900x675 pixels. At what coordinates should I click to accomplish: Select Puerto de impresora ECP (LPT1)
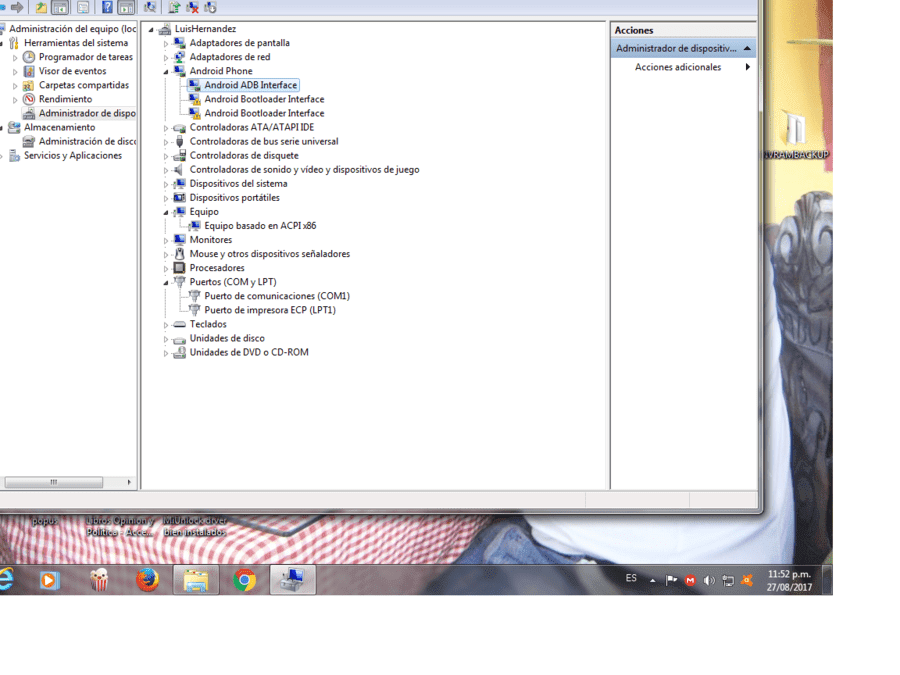click(270, 310)
